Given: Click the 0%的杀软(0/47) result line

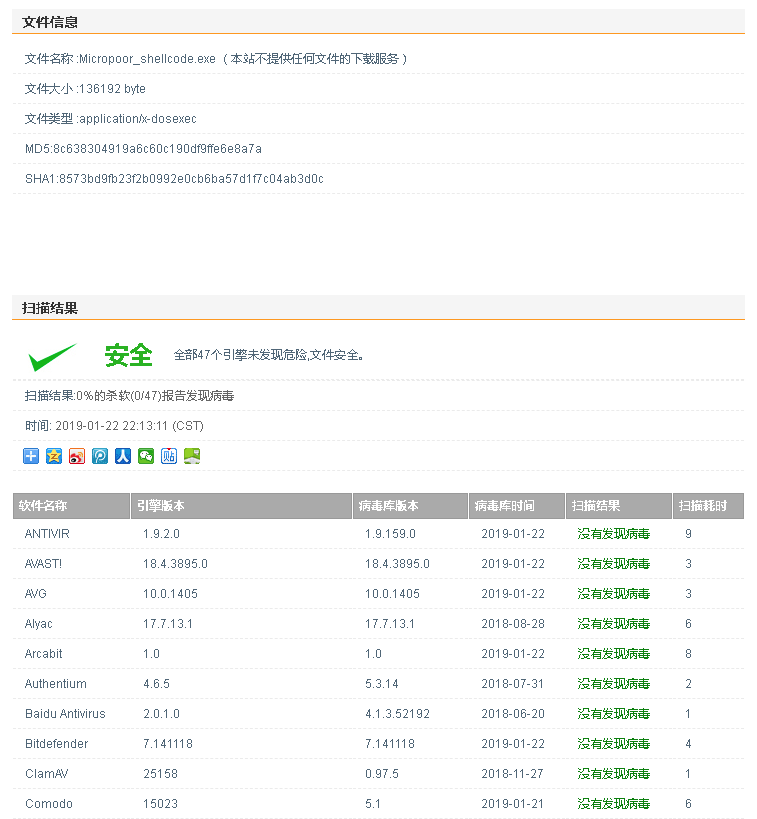Looking at the screenshot, I should (129, 396).
